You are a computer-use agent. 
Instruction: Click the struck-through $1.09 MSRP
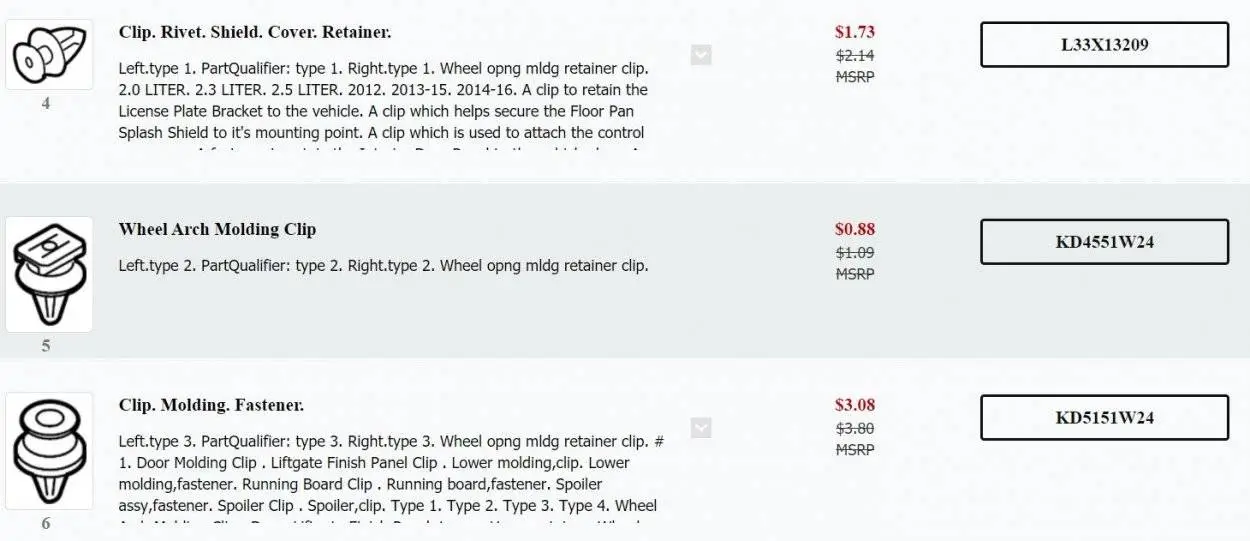click(855, 253)
